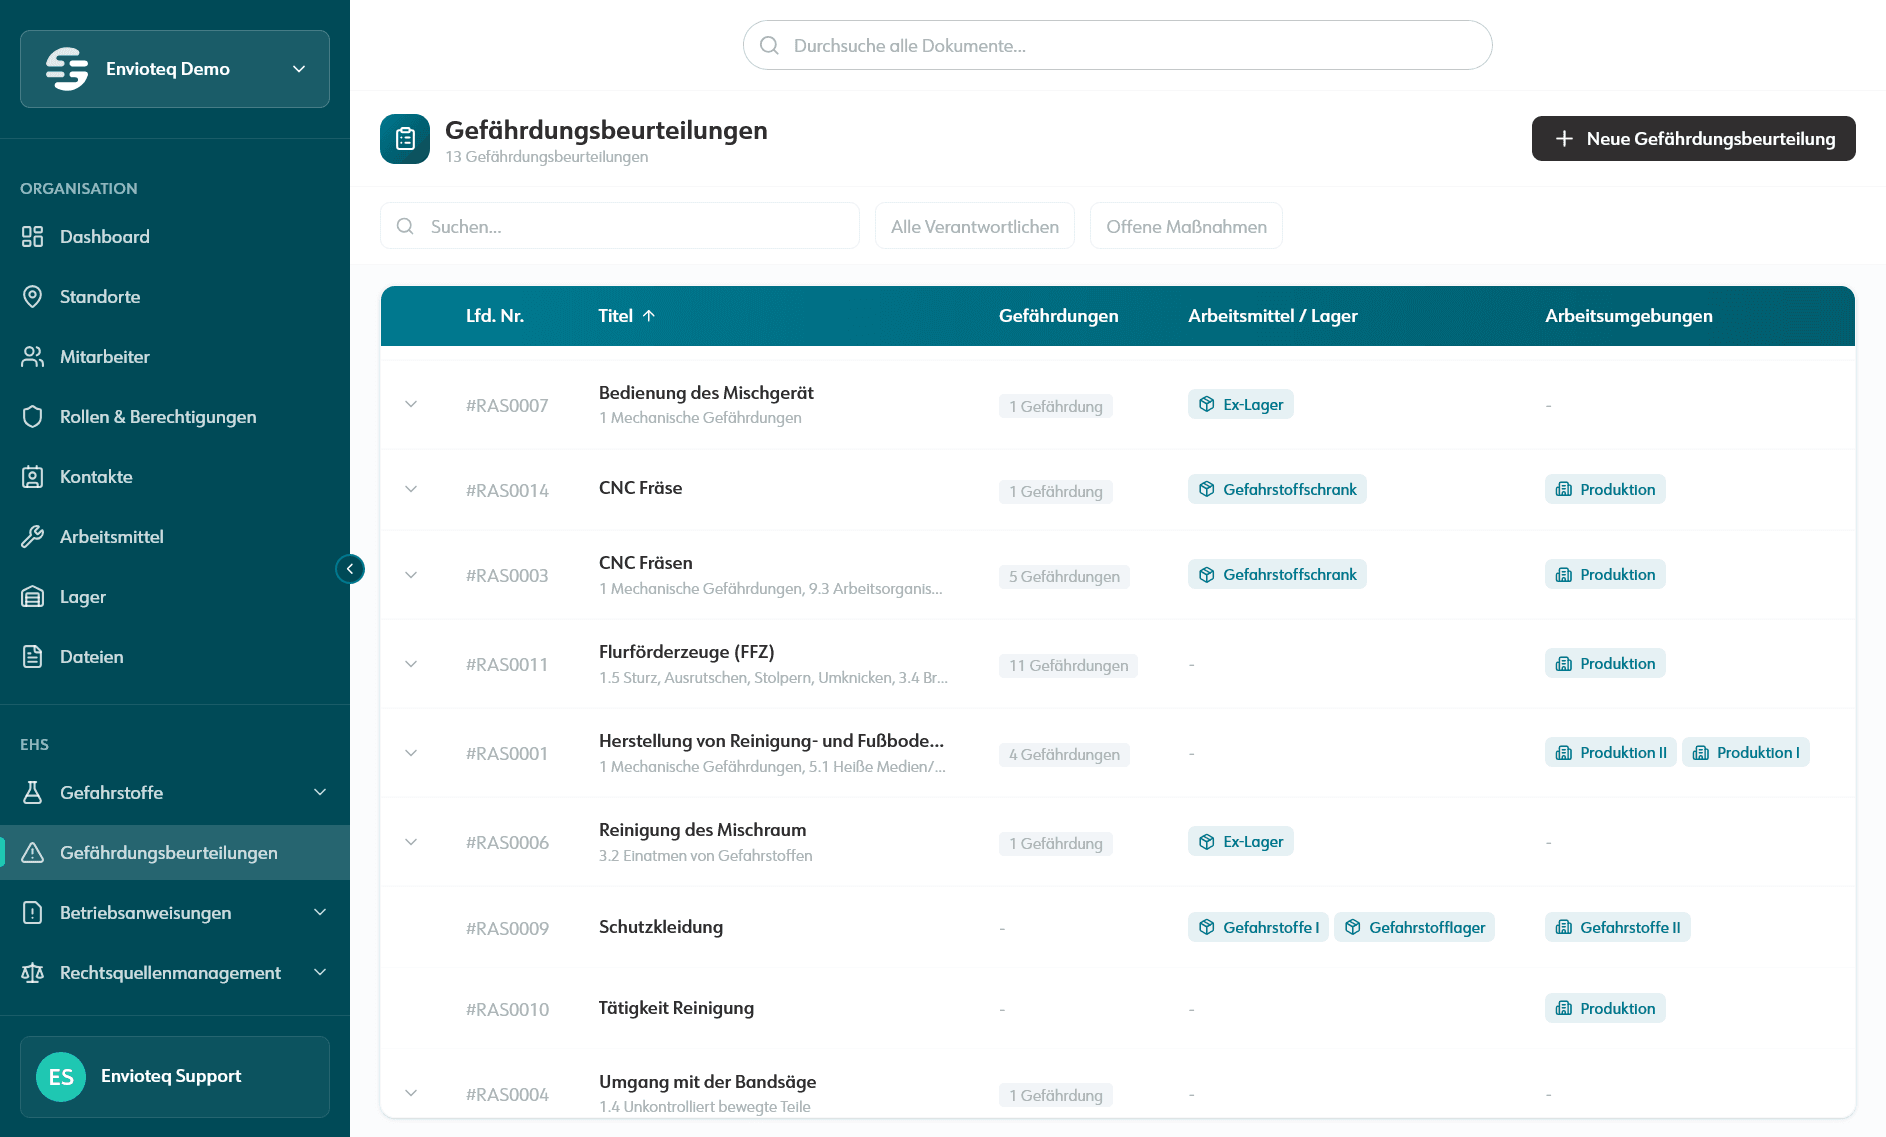Collapse the sidebar with the arrow toggle
This screenshot has width=1886, height=1137.
pyautogui.click(x=350, y=568)
